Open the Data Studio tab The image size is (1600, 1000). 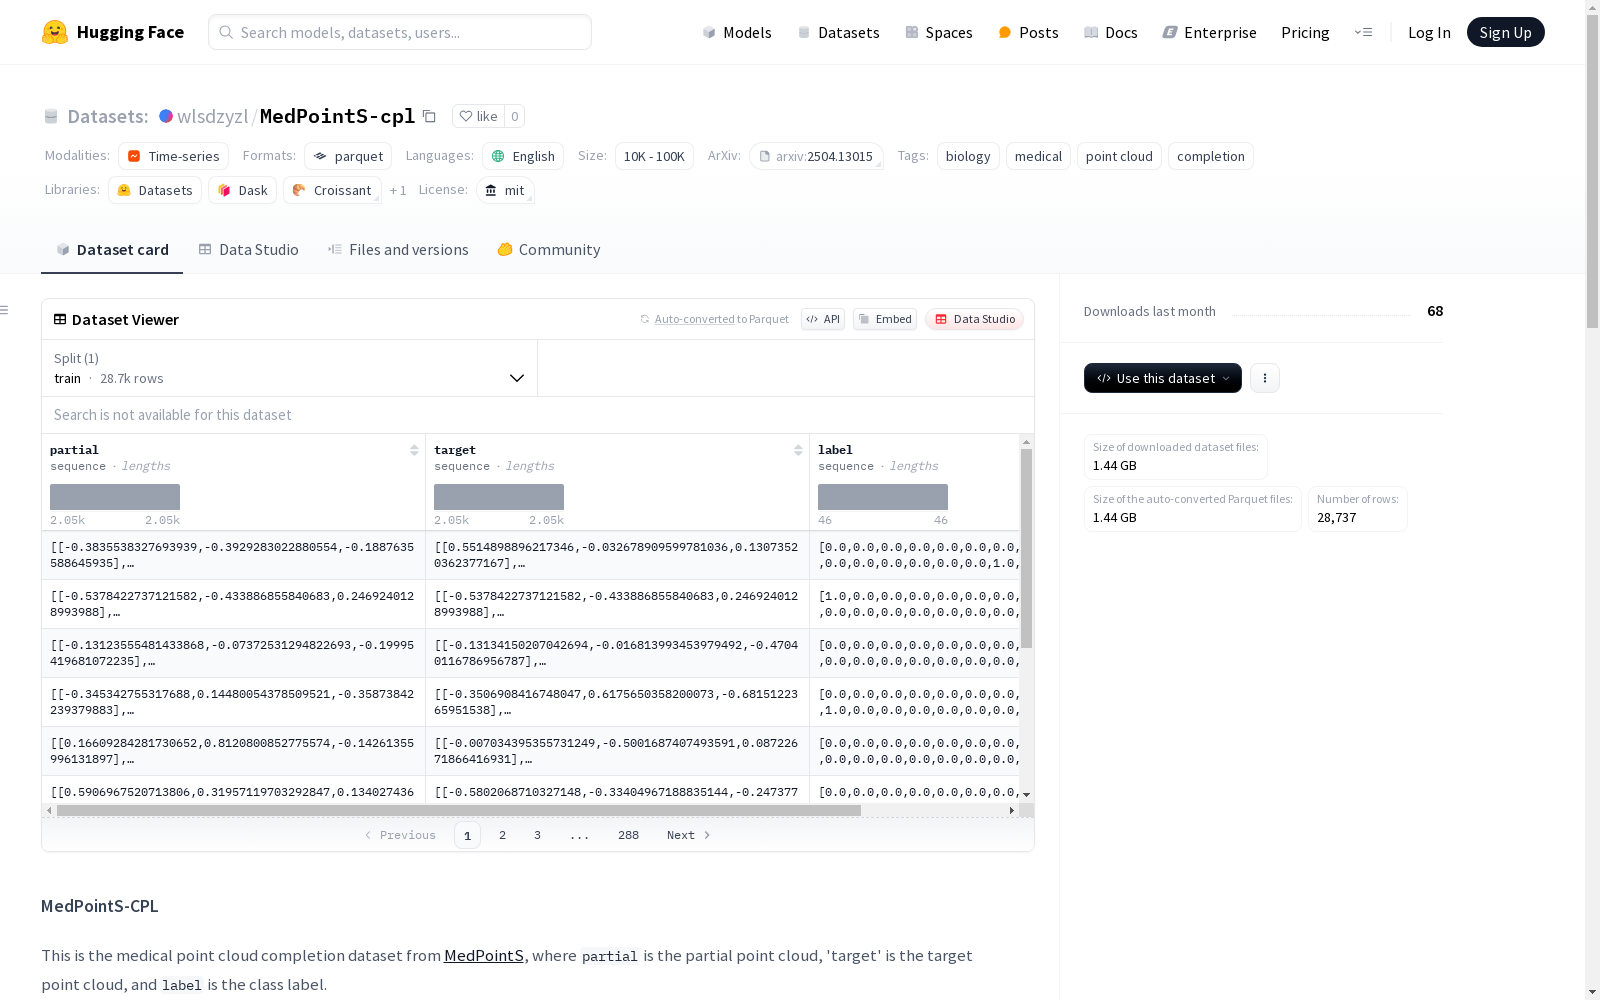(x=248, y=250)
